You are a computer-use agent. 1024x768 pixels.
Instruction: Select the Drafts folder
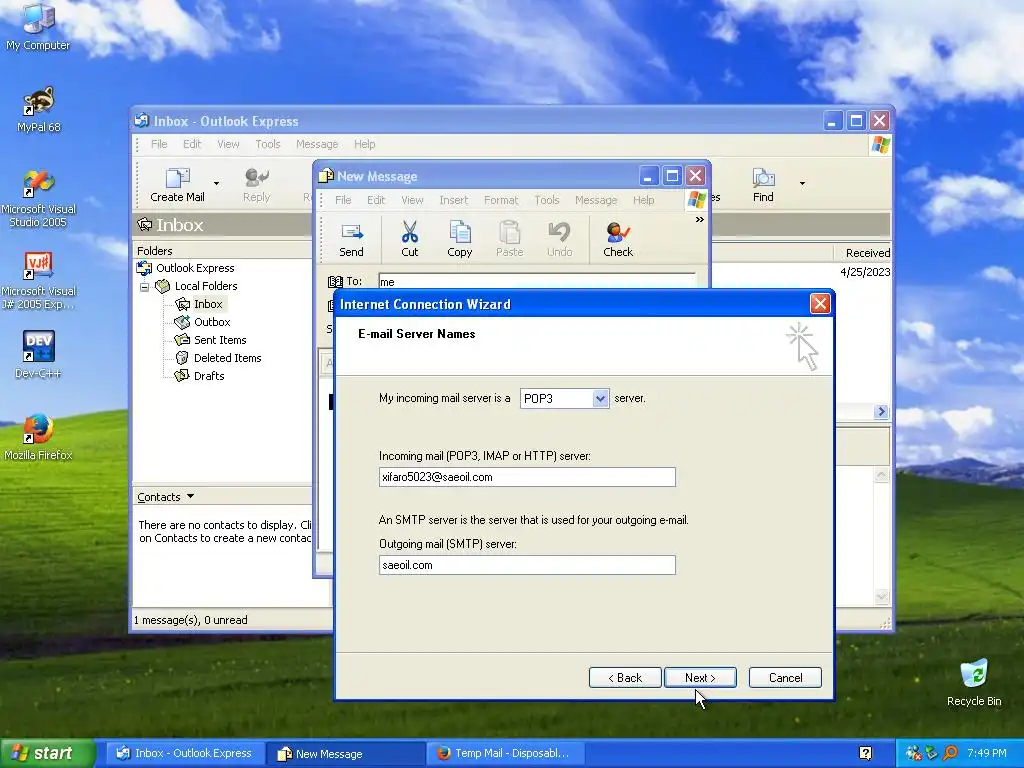(x=208, y=376)
